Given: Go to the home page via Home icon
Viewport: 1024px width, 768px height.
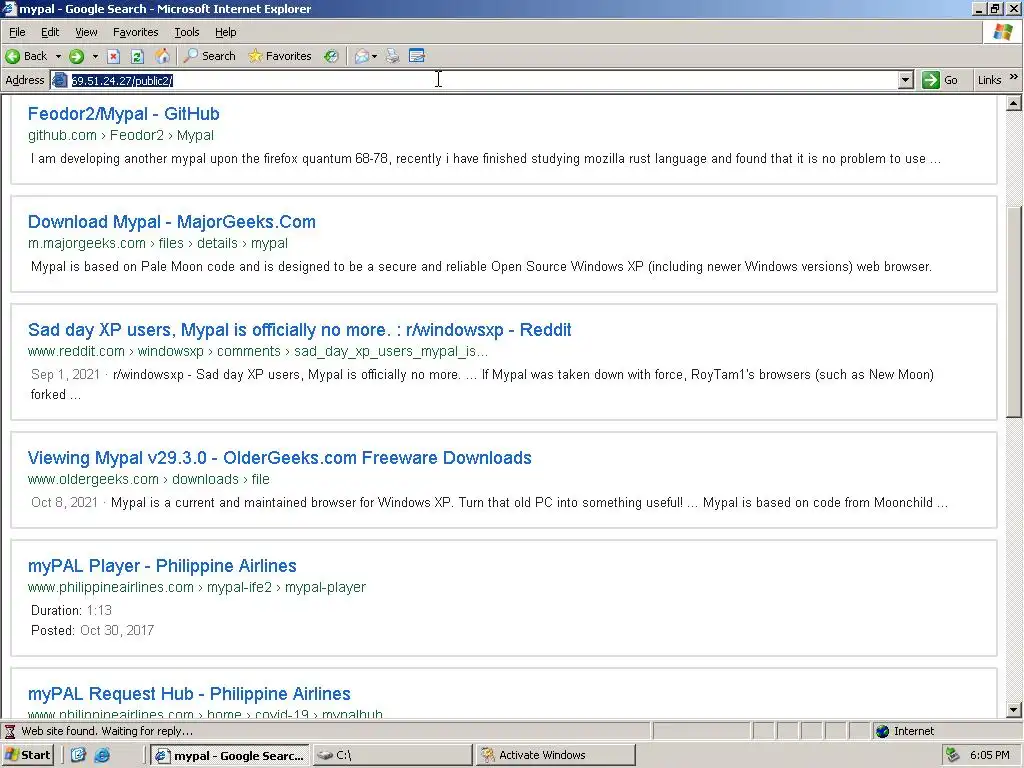Looking at the screenshot, I should tap(162, 56).
